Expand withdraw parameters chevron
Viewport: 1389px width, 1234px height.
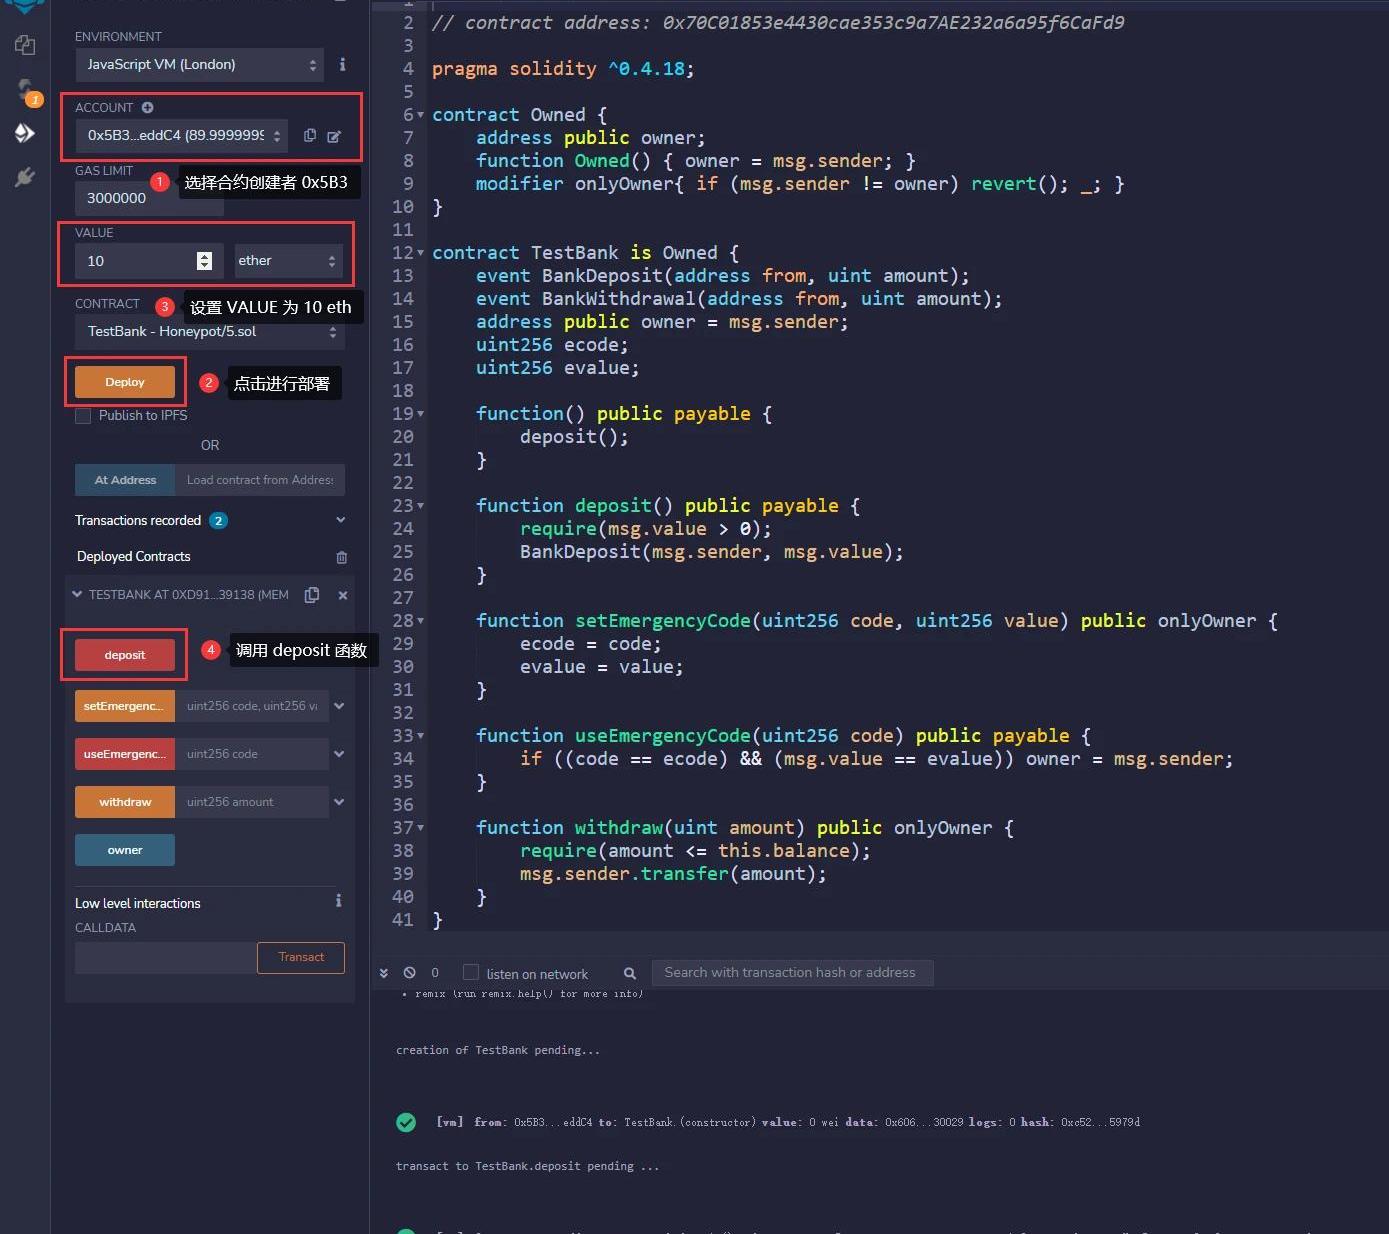(339, 802)
